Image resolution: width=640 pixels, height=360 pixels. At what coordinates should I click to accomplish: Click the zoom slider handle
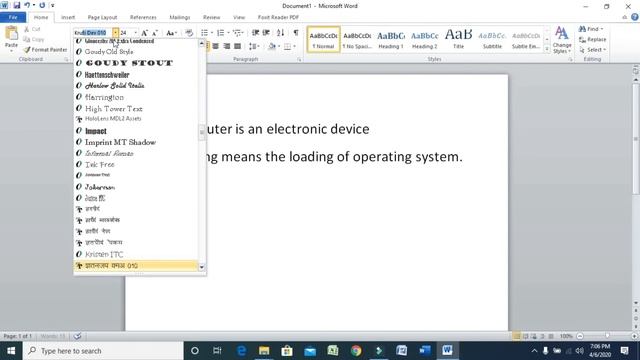click(x=607, y=336)
